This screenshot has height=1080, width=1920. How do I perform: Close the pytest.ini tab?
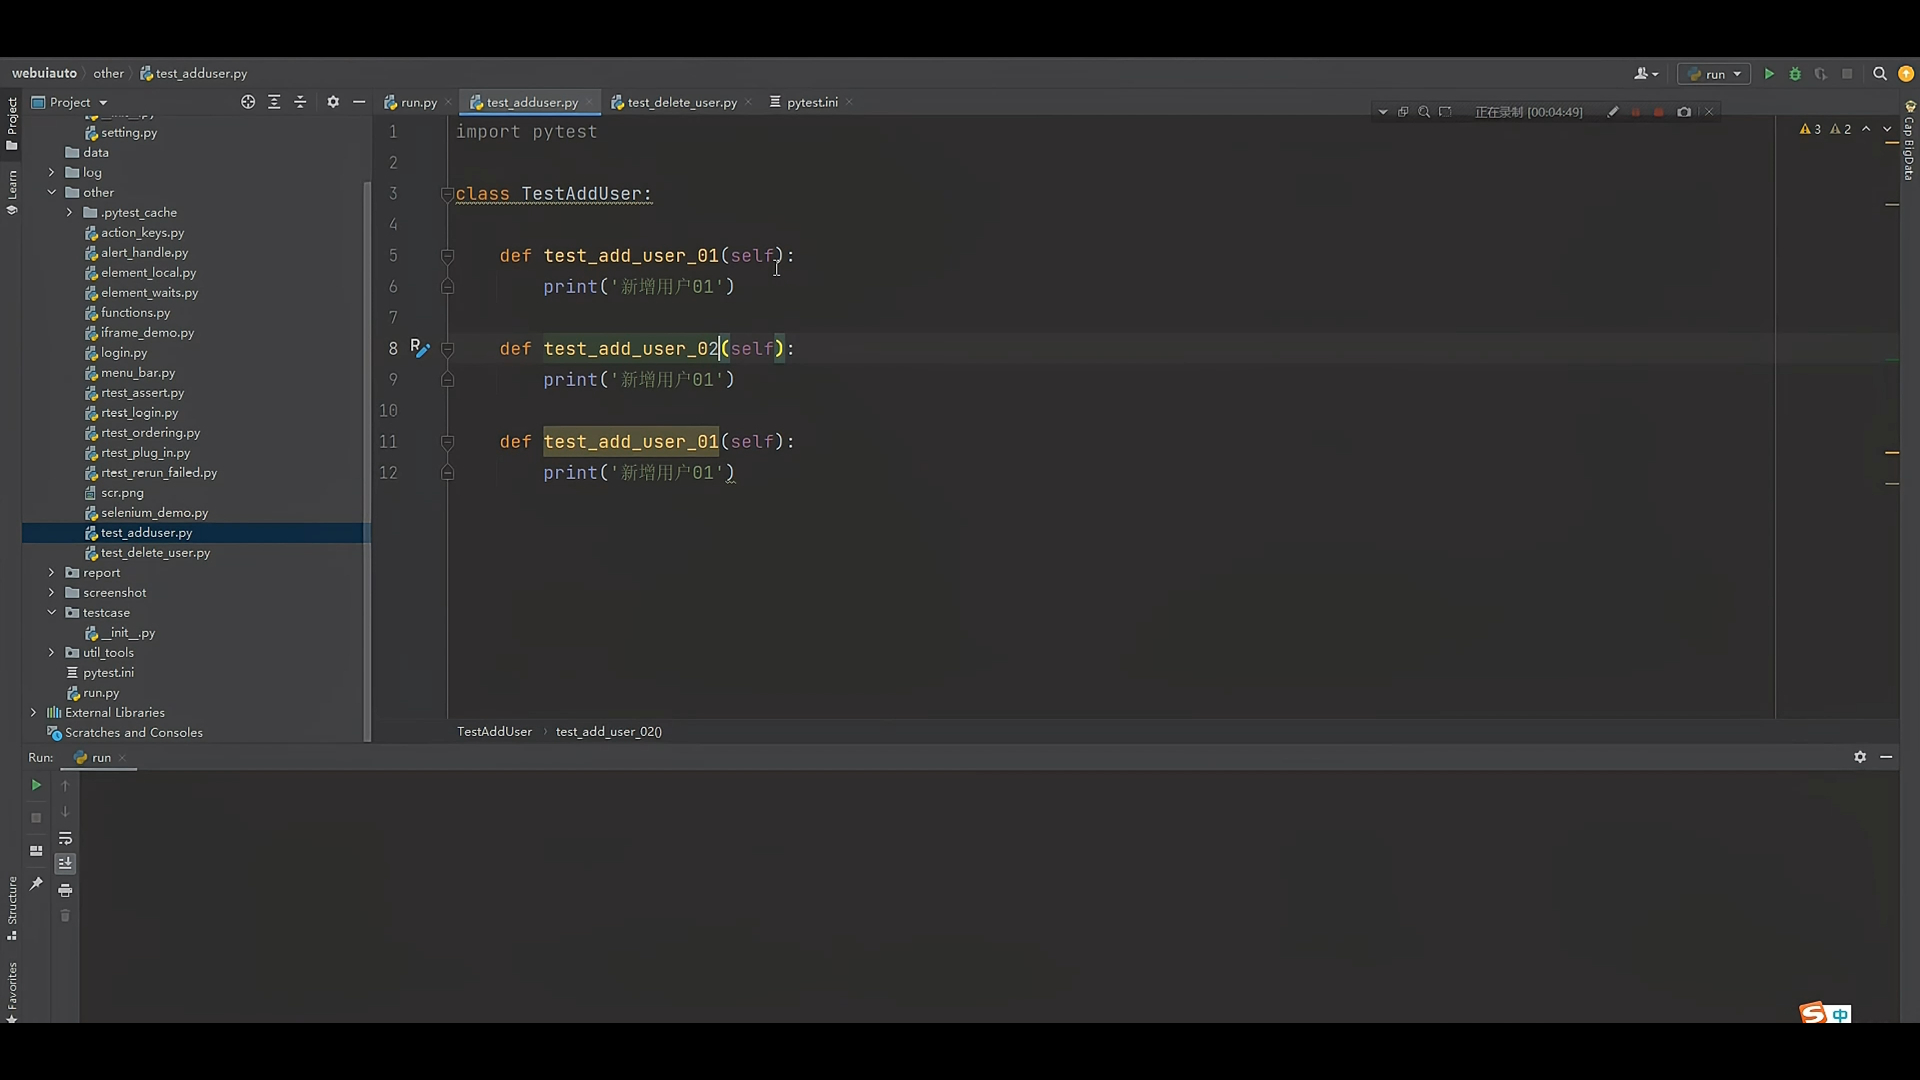(x=849, y=102)
